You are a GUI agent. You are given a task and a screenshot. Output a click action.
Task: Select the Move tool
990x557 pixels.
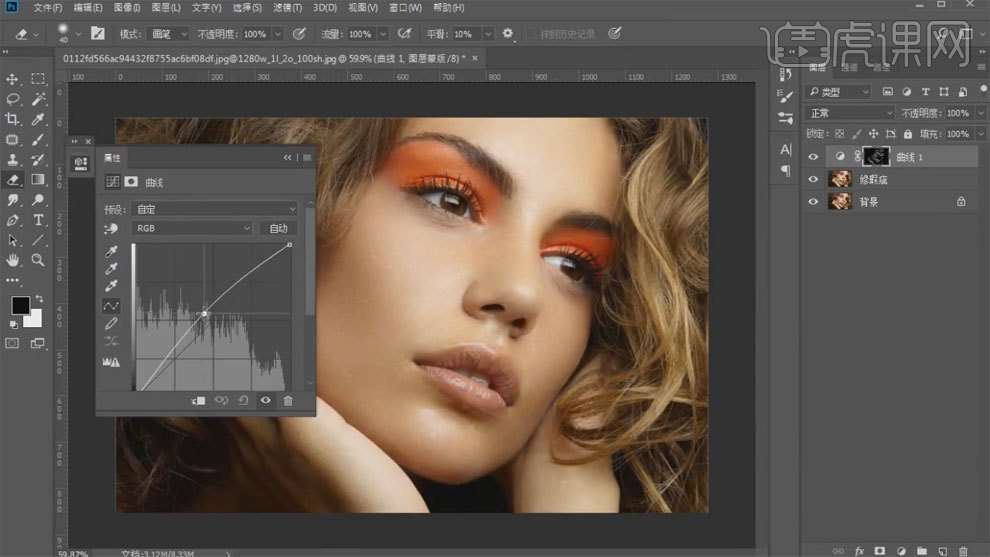pyautogui.click(x=12, y=79)
